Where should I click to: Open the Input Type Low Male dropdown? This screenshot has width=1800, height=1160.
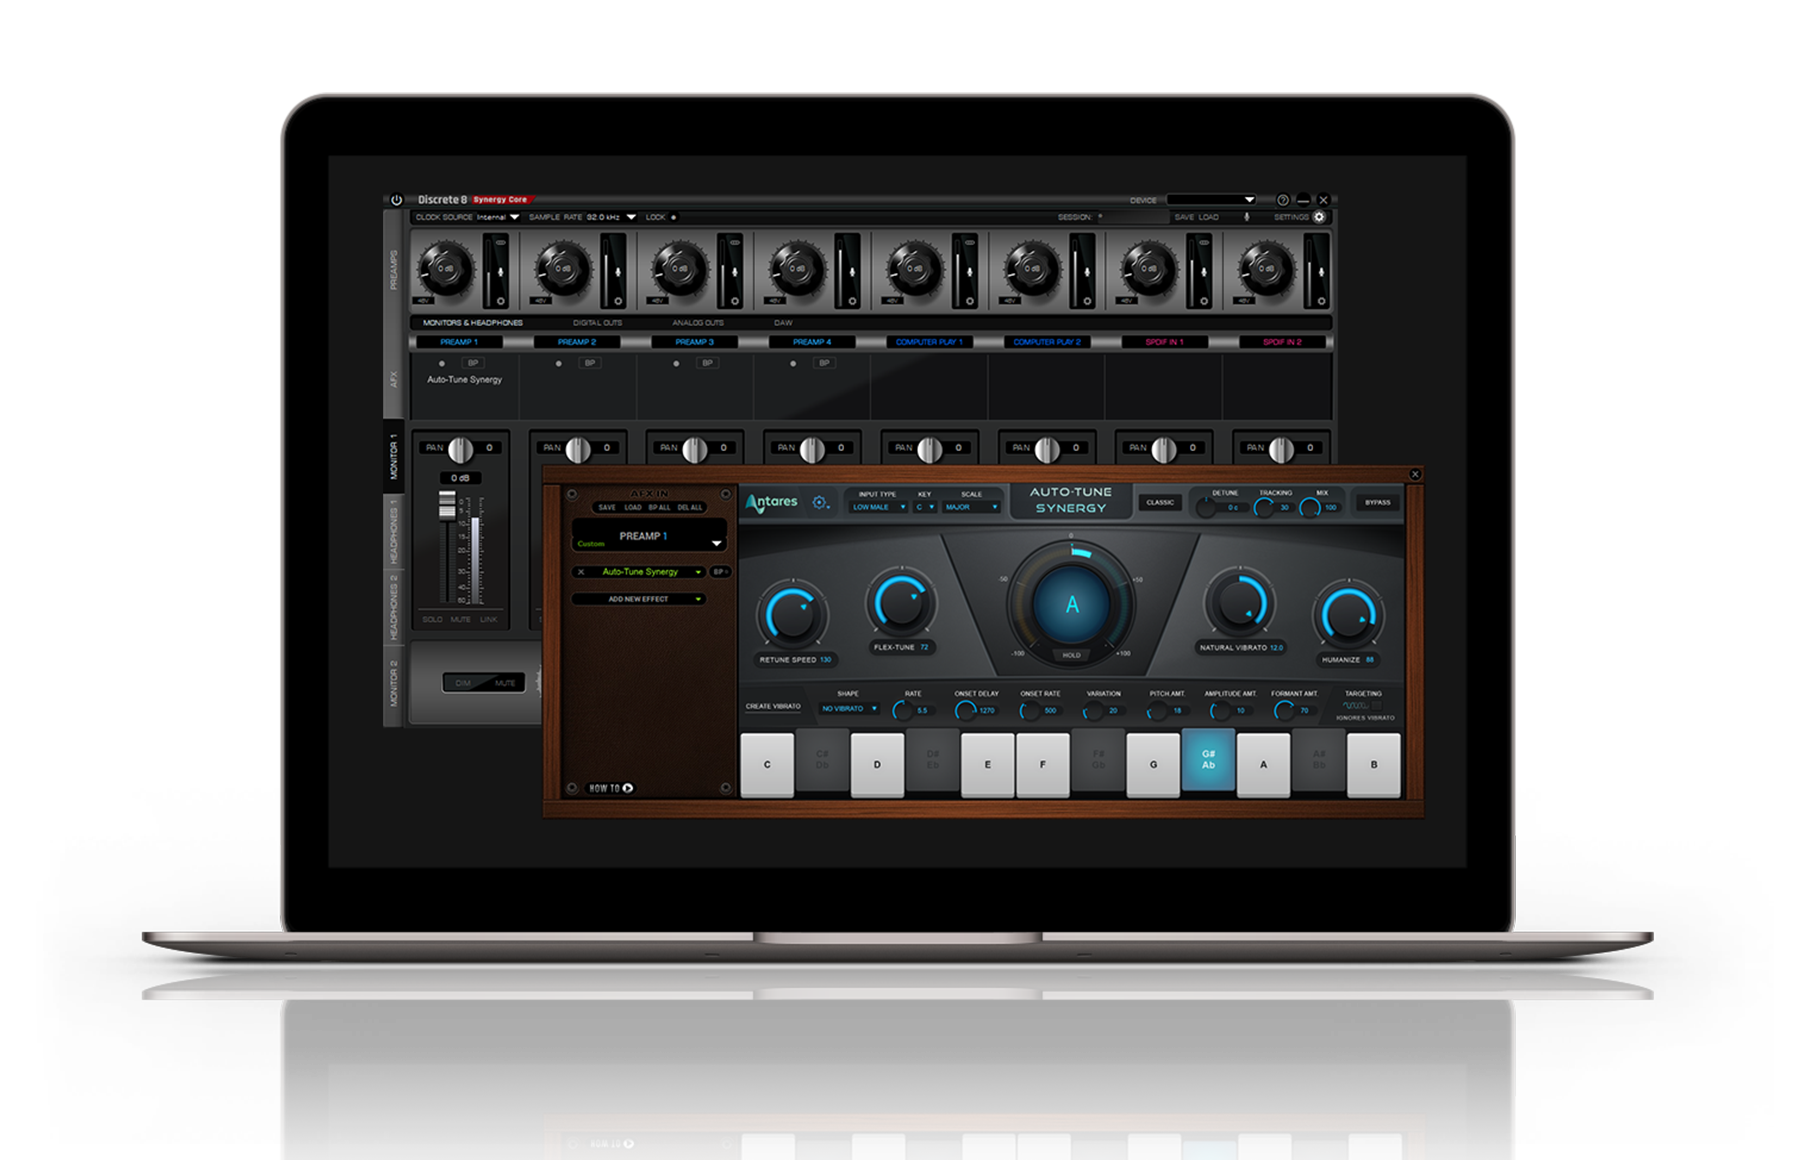click(878, 507)
